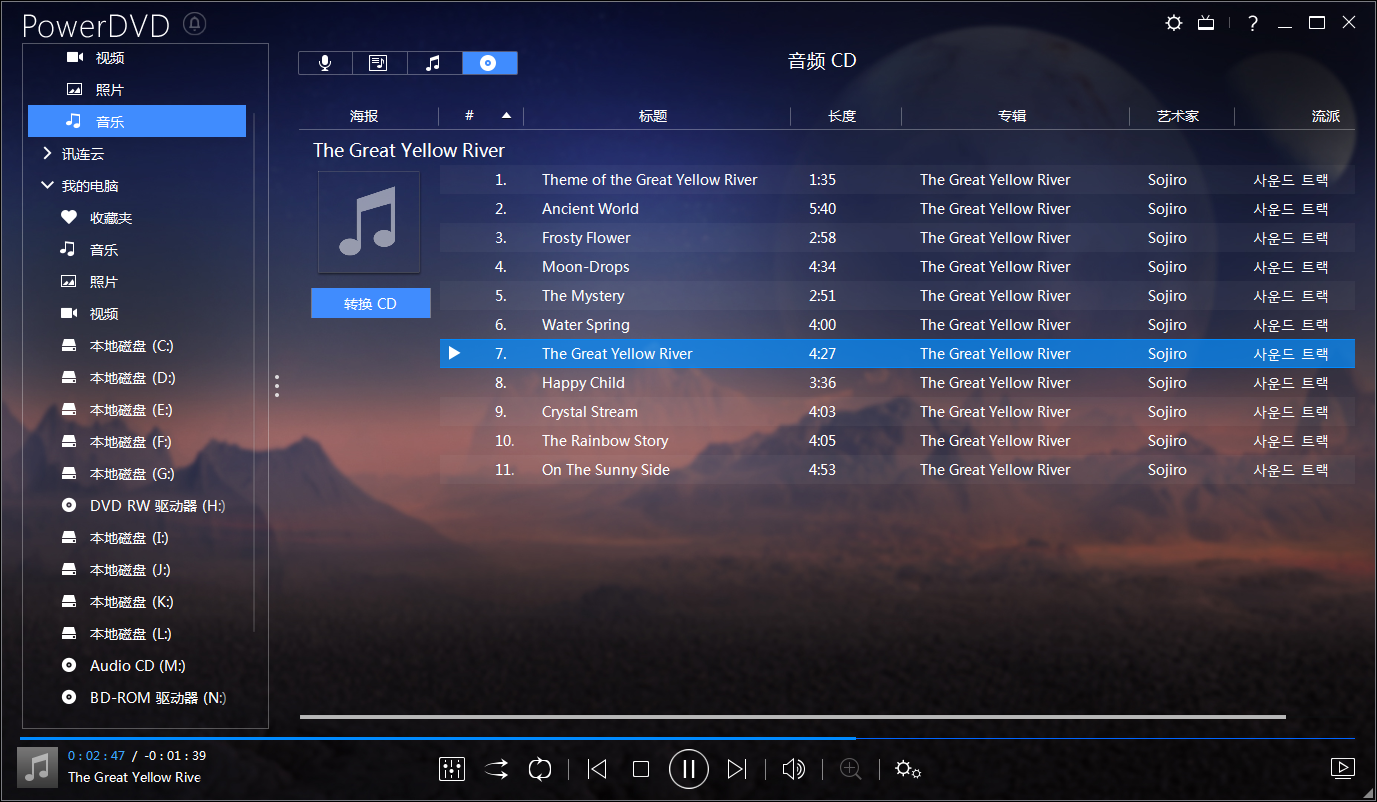1377x802 pixels.
Task: Click the now-playing album thumbnail
Action: [38, 767]
